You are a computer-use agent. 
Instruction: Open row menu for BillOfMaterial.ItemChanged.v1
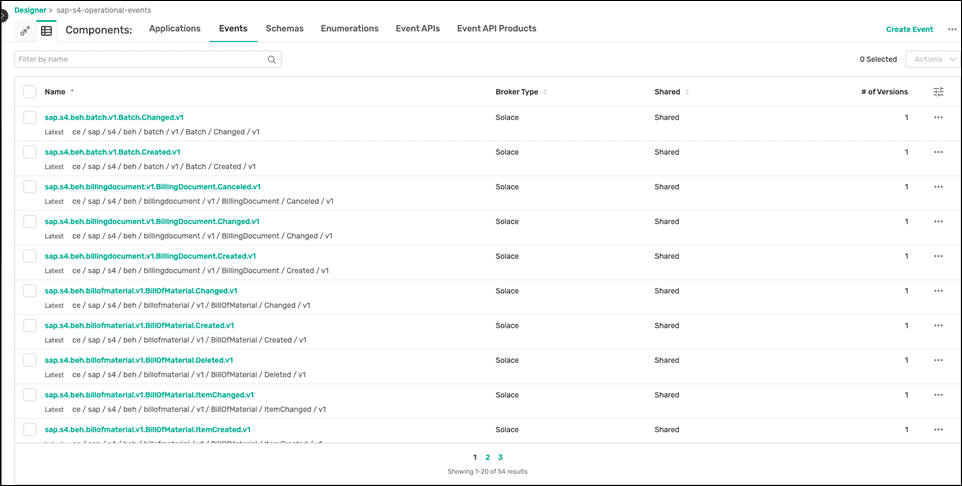(938, 395)
